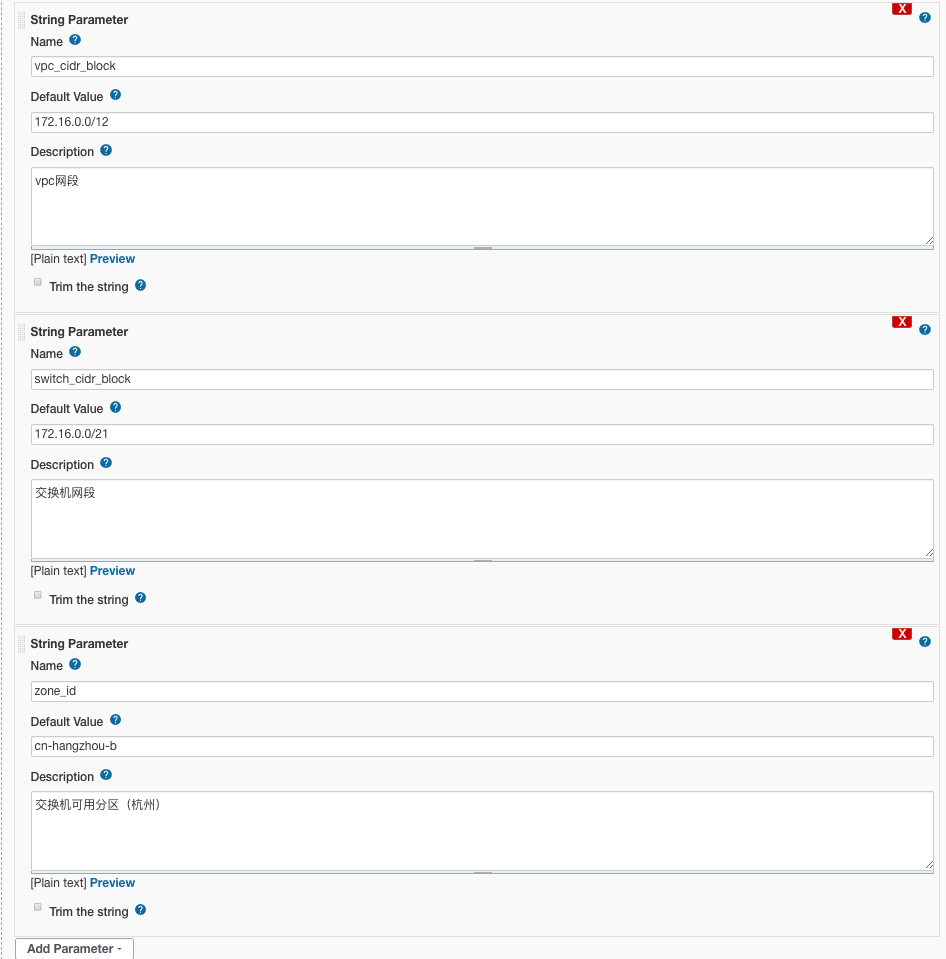Viewport: 946px width, 959px height.
Task: Focus the 172.16.0.0/21 default value field
Action: (x=482, y=434)
